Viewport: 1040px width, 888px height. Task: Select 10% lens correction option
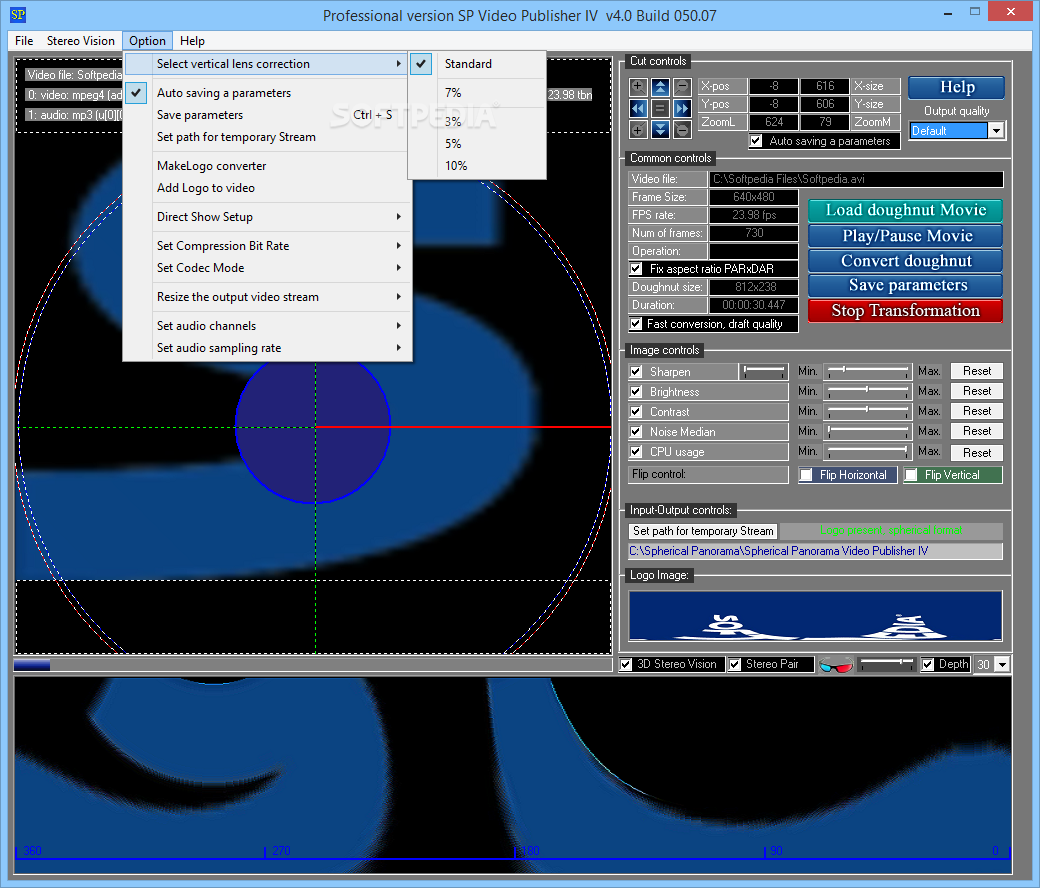tap(477, 166)
